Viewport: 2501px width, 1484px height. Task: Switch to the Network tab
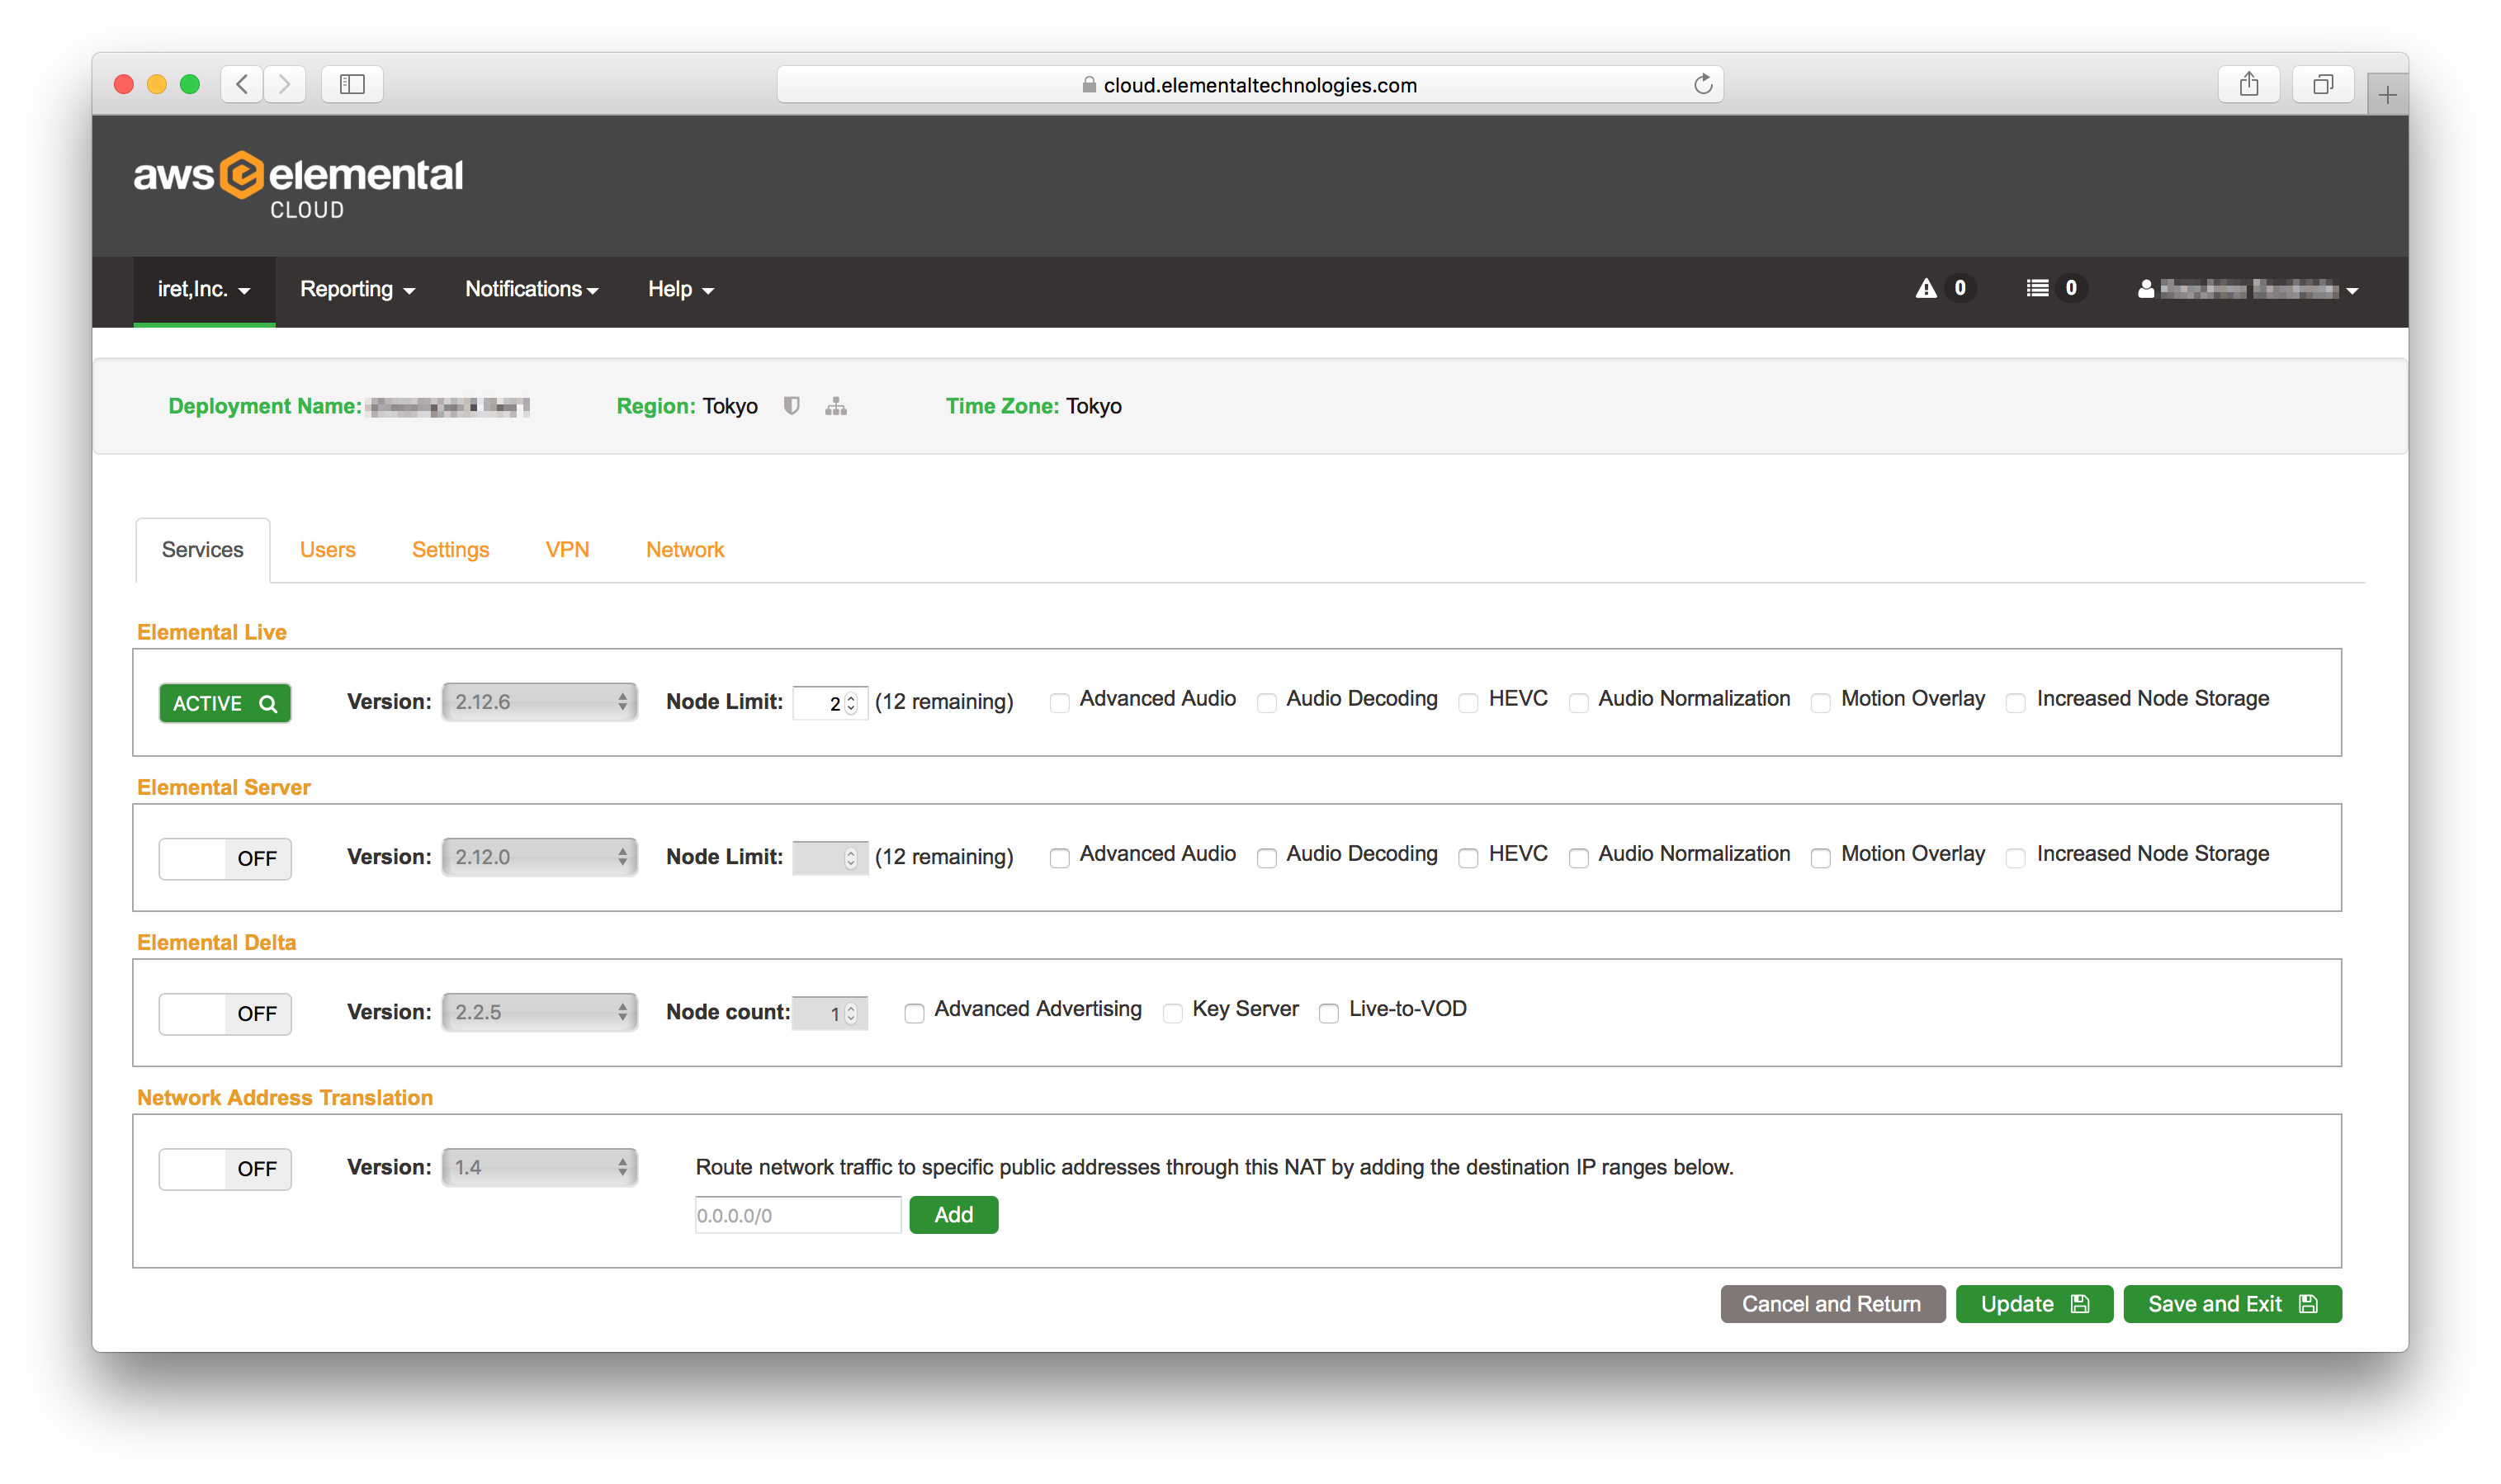pos(685,549)
